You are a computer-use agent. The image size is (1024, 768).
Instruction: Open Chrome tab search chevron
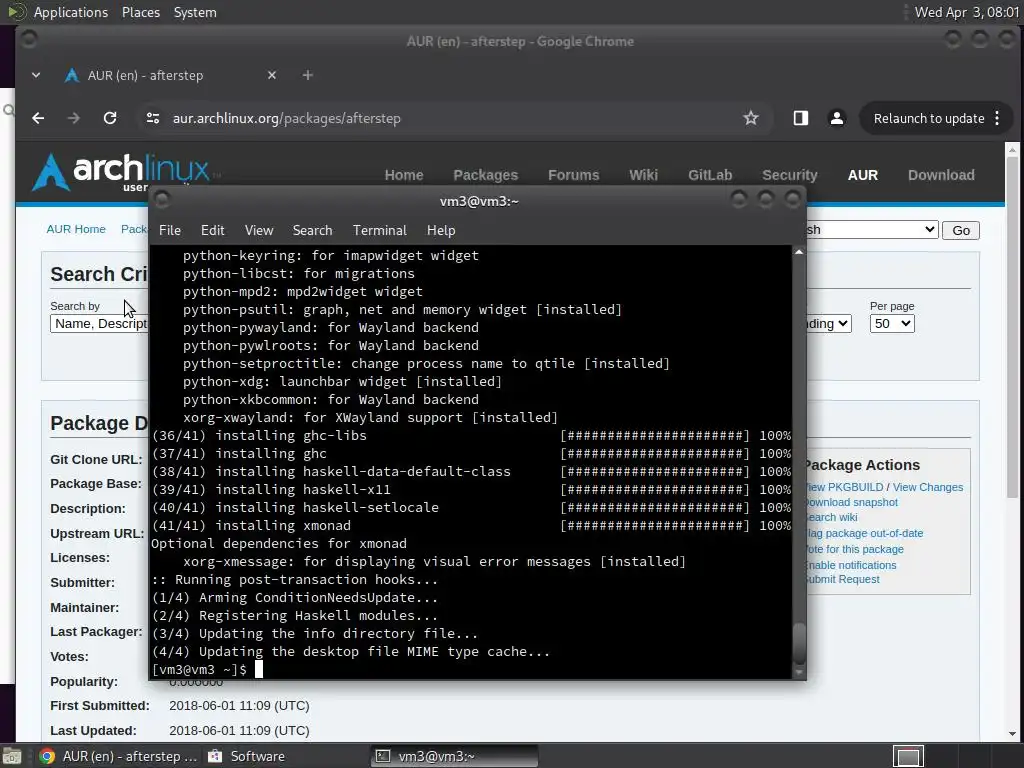pos(36,75)
